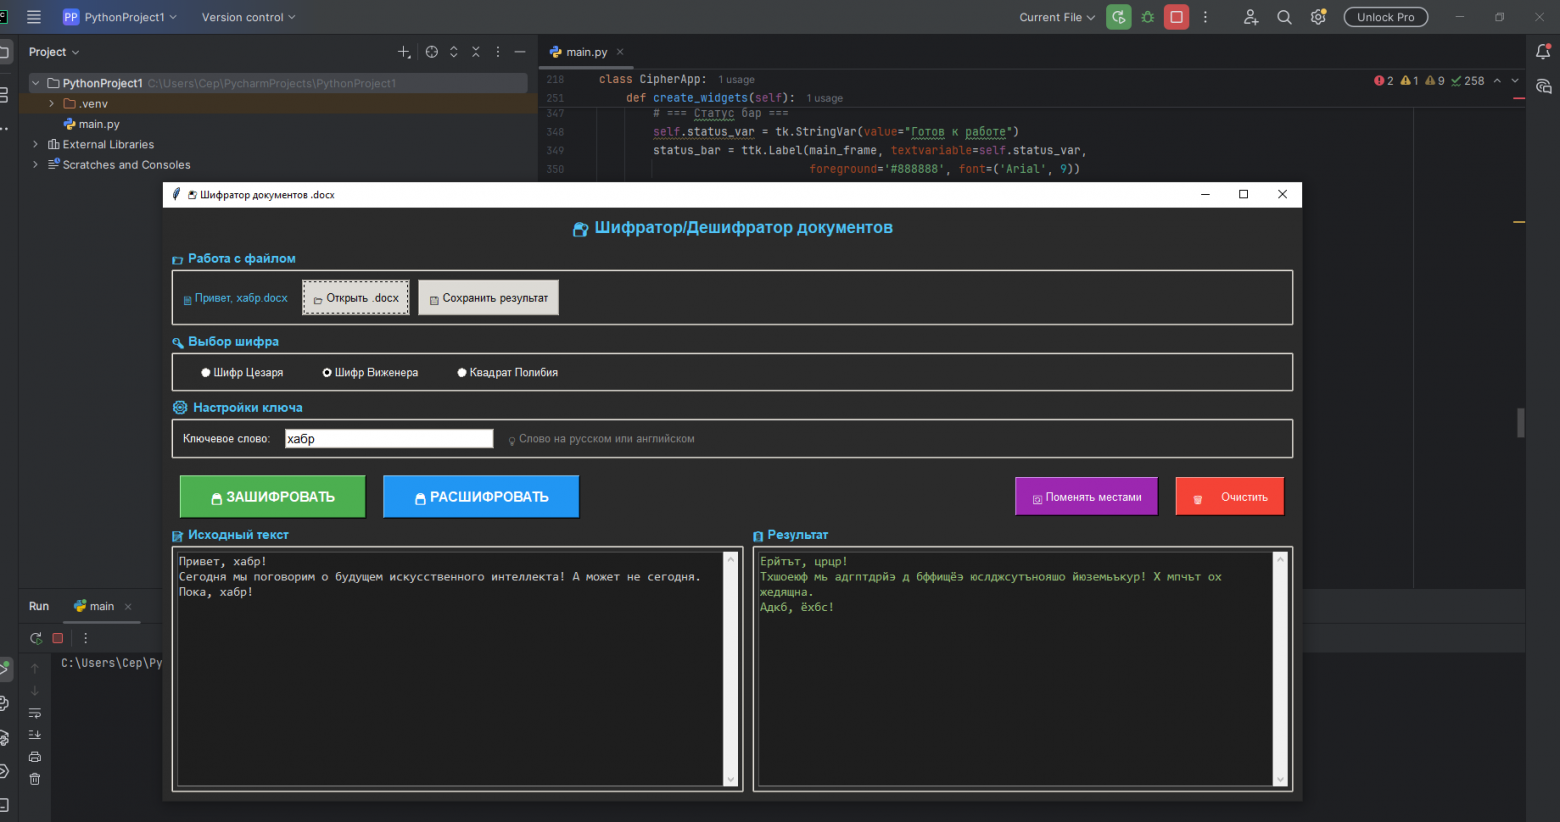Click the Результат text area vertical scrollbar
Image resolution: width=1560 pixels, height=822 pixels.
point(1280,668)
